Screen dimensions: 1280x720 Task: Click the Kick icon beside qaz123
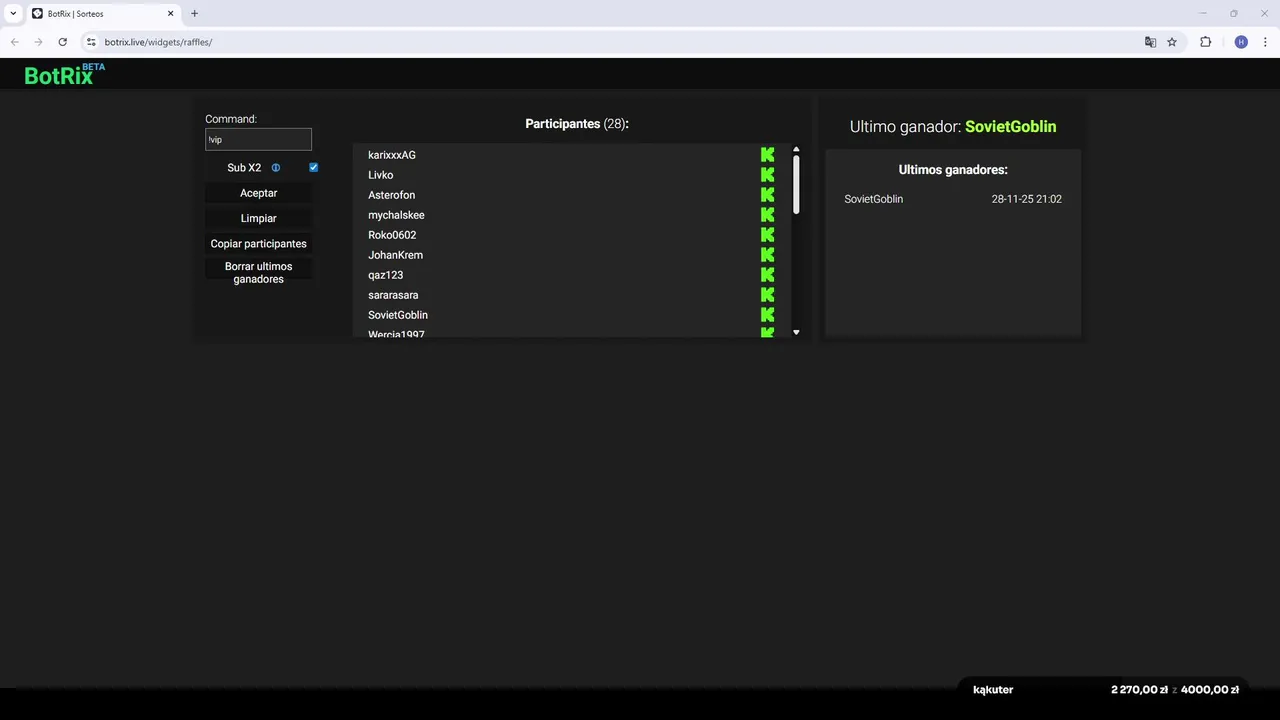tap(767, 275)
